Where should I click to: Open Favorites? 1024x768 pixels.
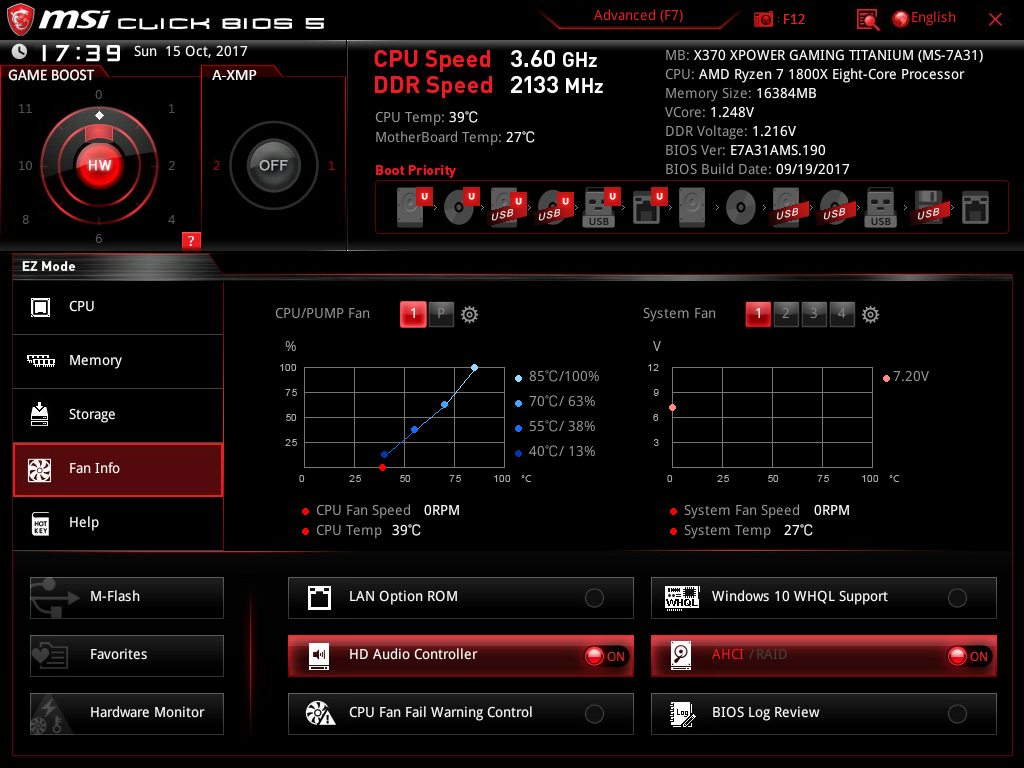(x=127, y=656)
